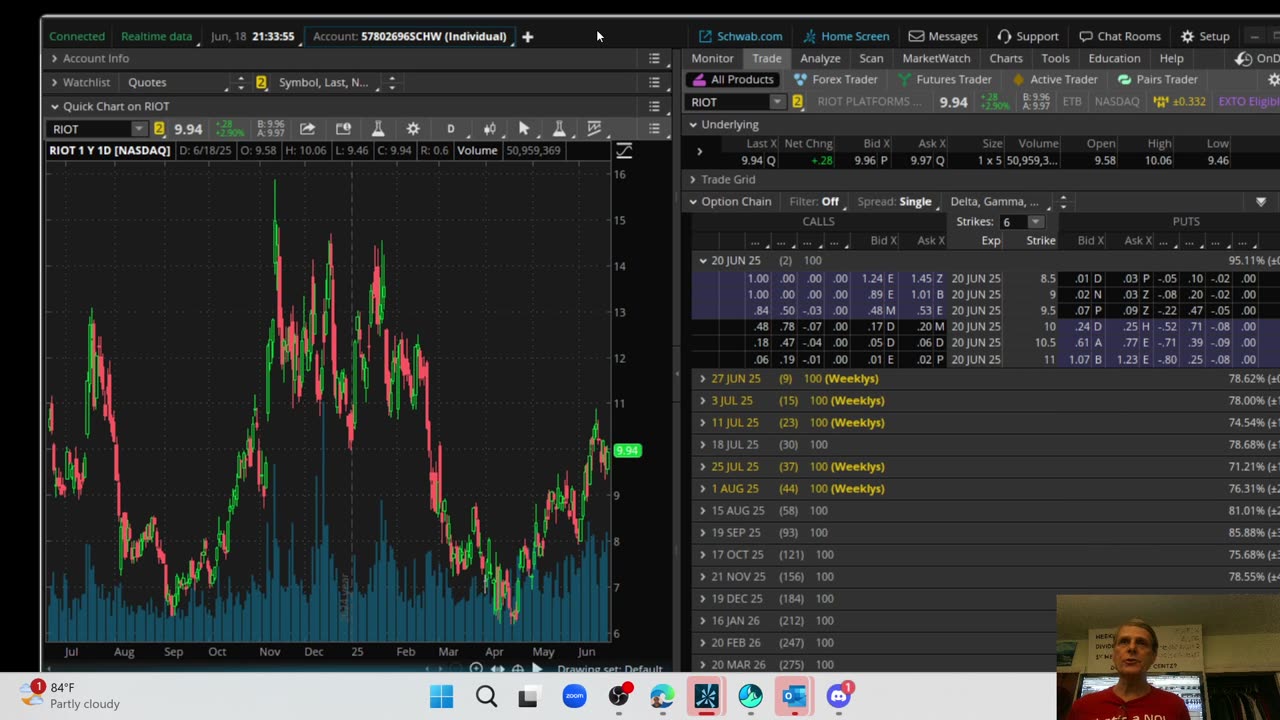Click the Schwab.com link
The image size is (1280, 720).
tap(740, 37)
